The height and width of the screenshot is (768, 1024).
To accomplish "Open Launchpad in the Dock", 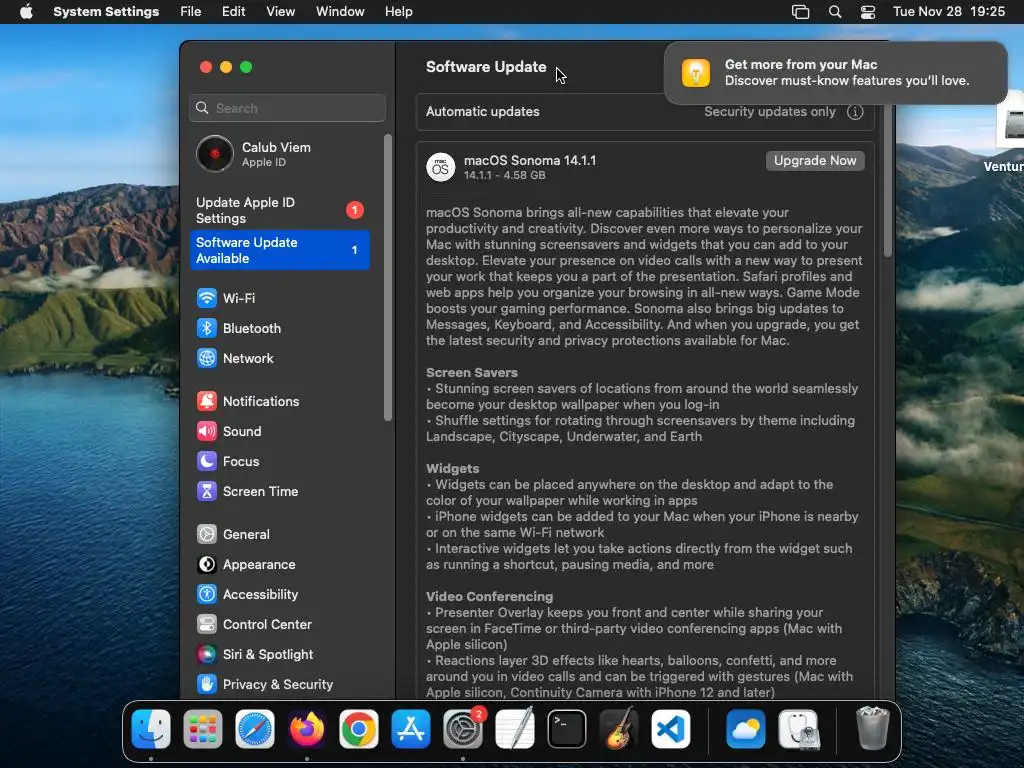I will [x=202, y=729].
